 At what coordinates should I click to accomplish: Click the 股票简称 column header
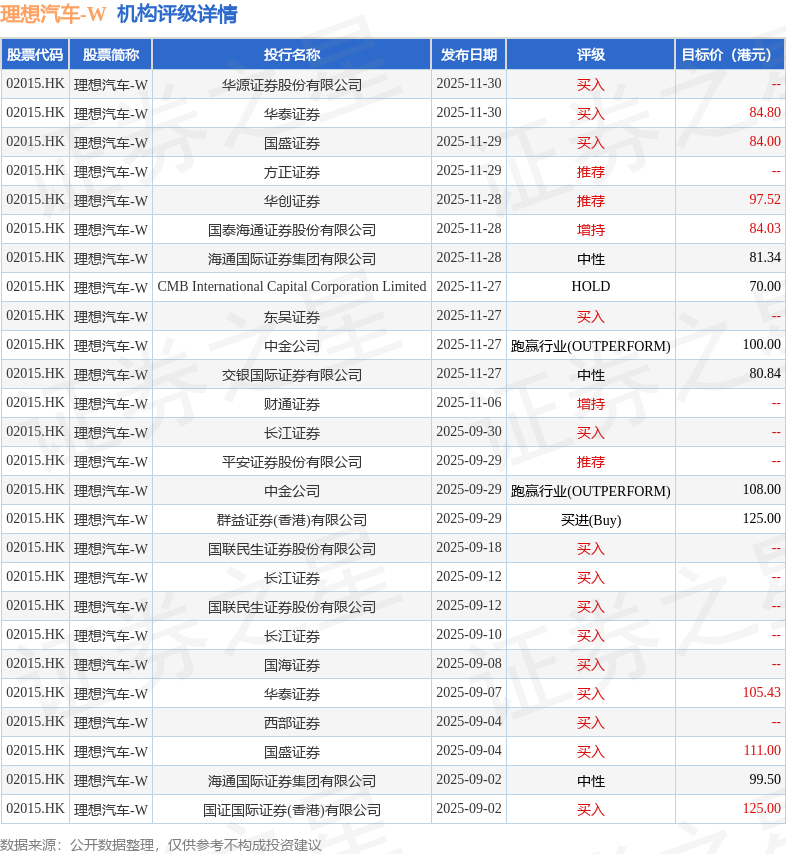point(111,54)
